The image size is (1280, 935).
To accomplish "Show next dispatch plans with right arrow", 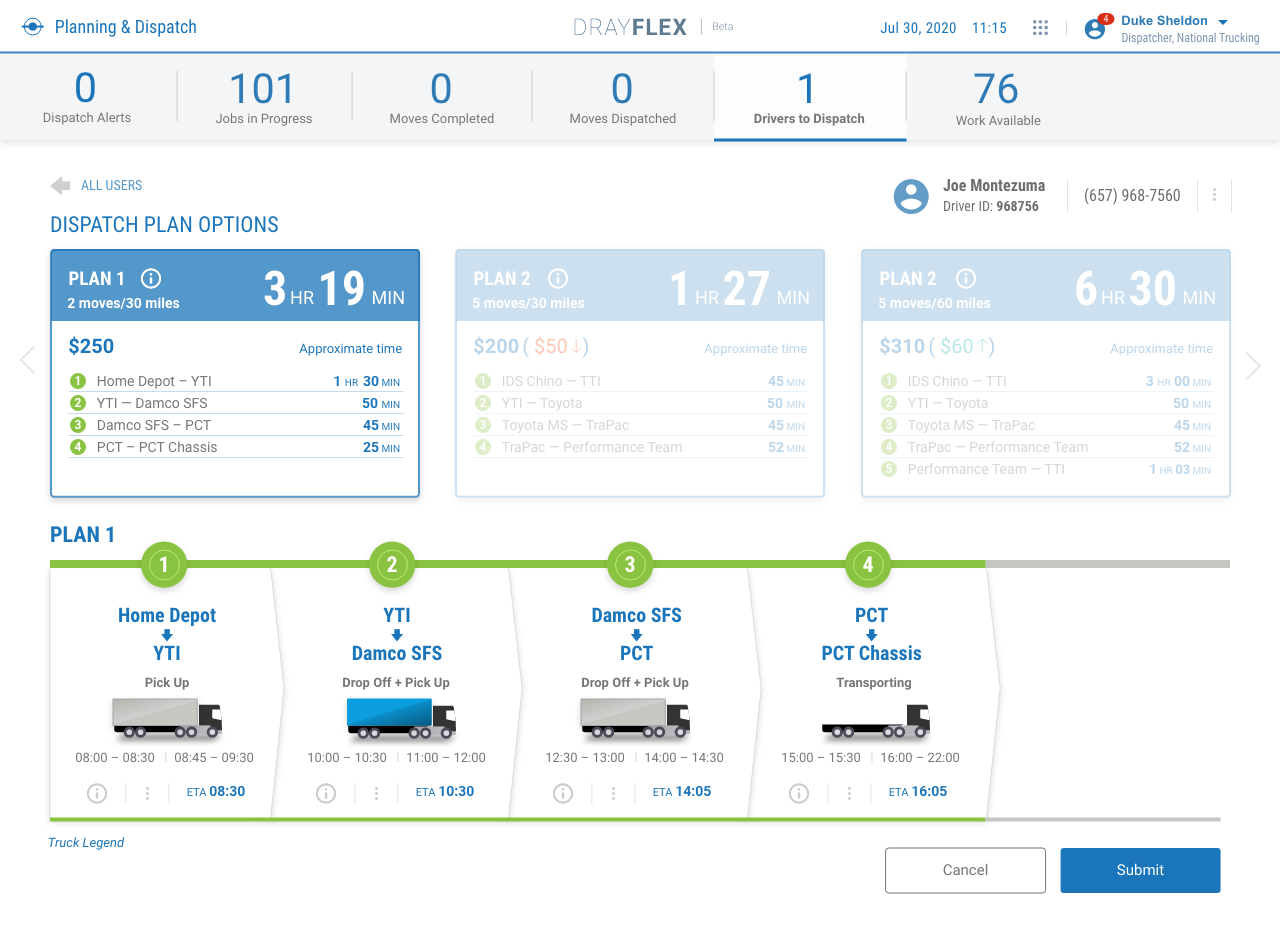I will pos(1253,366).
